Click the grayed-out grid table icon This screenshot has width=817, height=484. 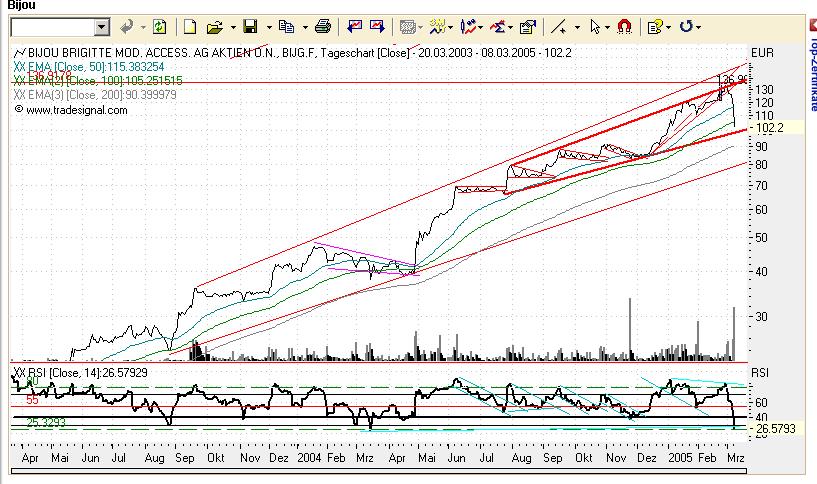pos(407,27)
